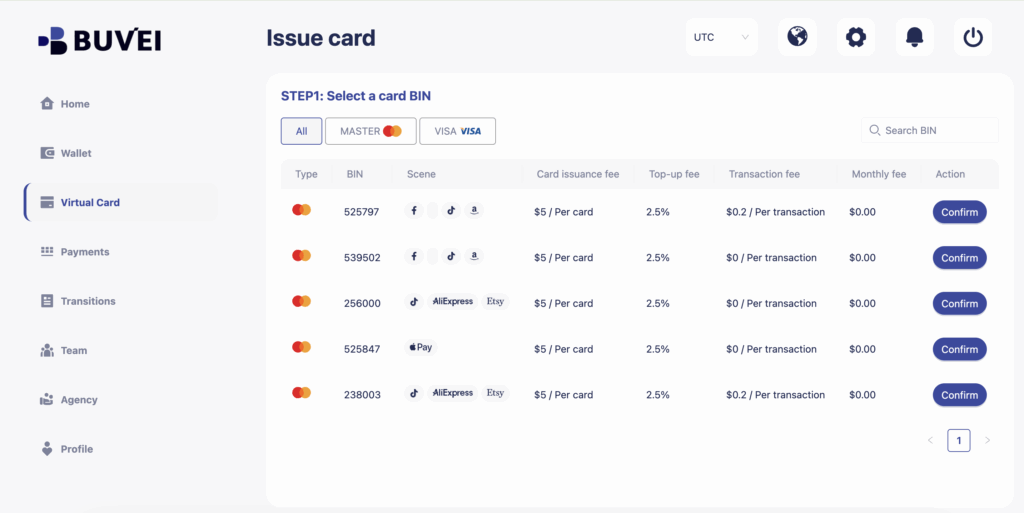The height and width of the screenshot is (513, 1024).
Task: Click the BUVEI logo
Action: click(x=99, y=40)
